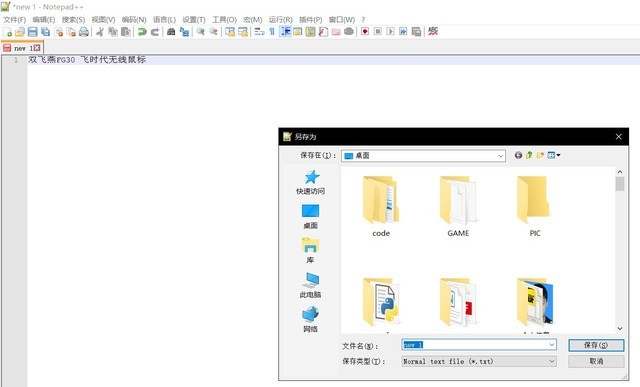Click the text line 双飞燕FG30 in editor
Viewport: 640px width, 387px height.
[87, 60]
